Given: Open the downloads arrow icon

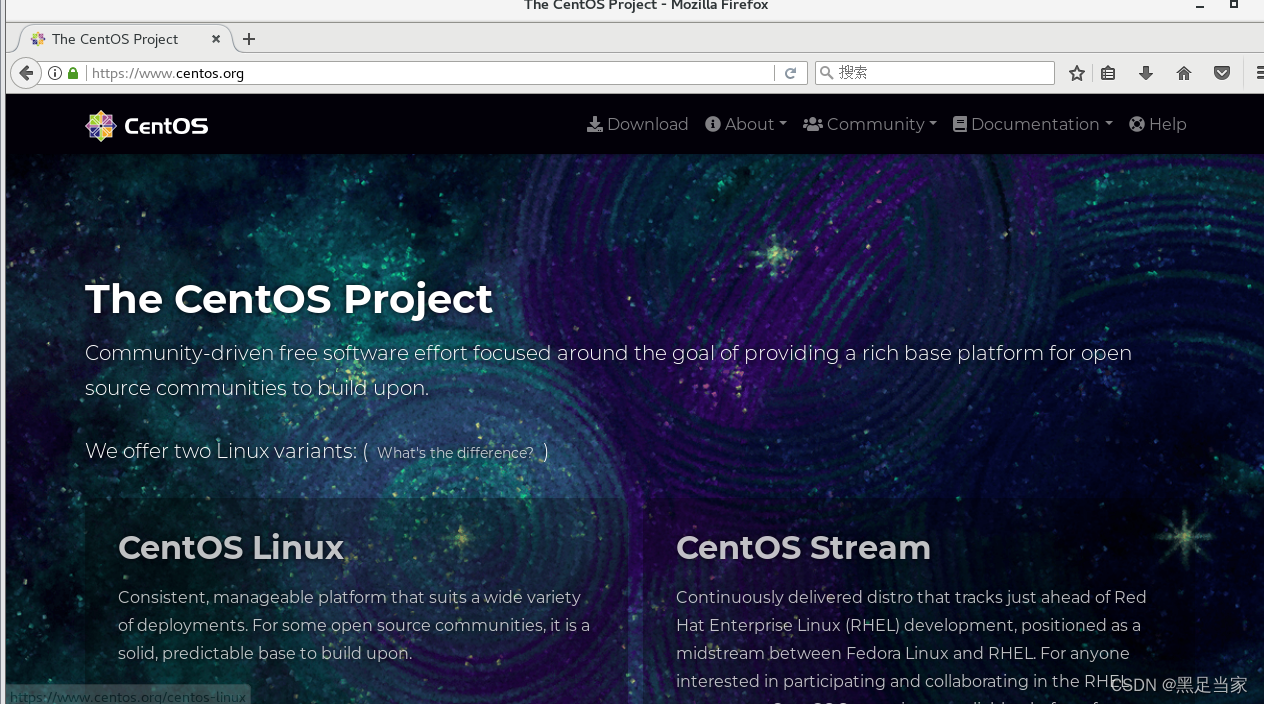Looking at the screenshot, I should (1146, 73).
